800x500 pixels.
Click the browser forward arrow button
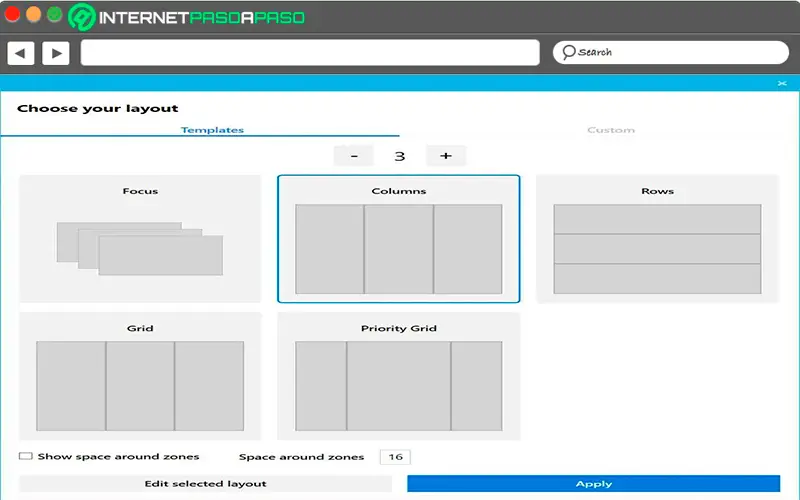(x=56, y=53)
